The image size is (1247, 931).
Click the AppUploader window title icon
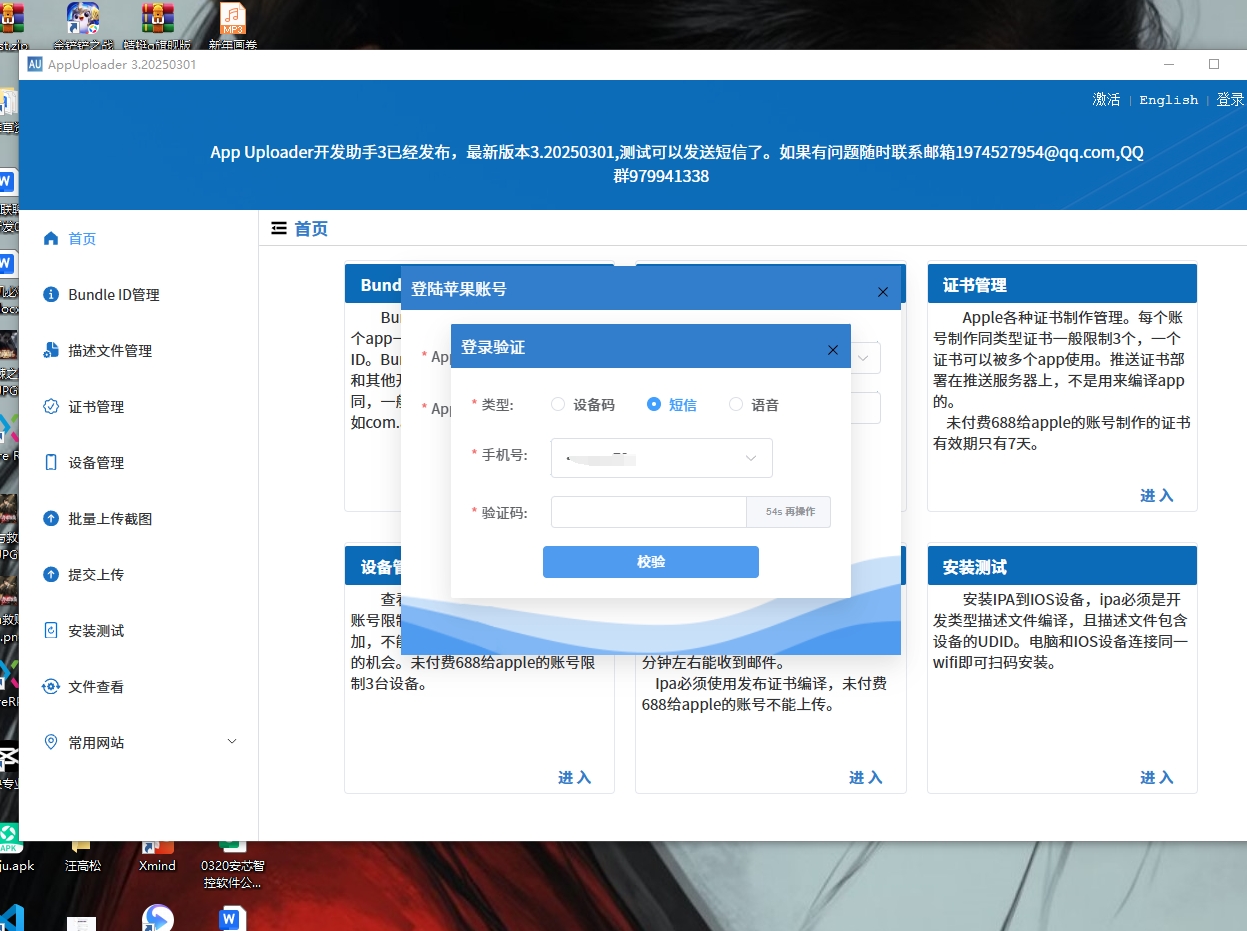click(x=35, y=65)
